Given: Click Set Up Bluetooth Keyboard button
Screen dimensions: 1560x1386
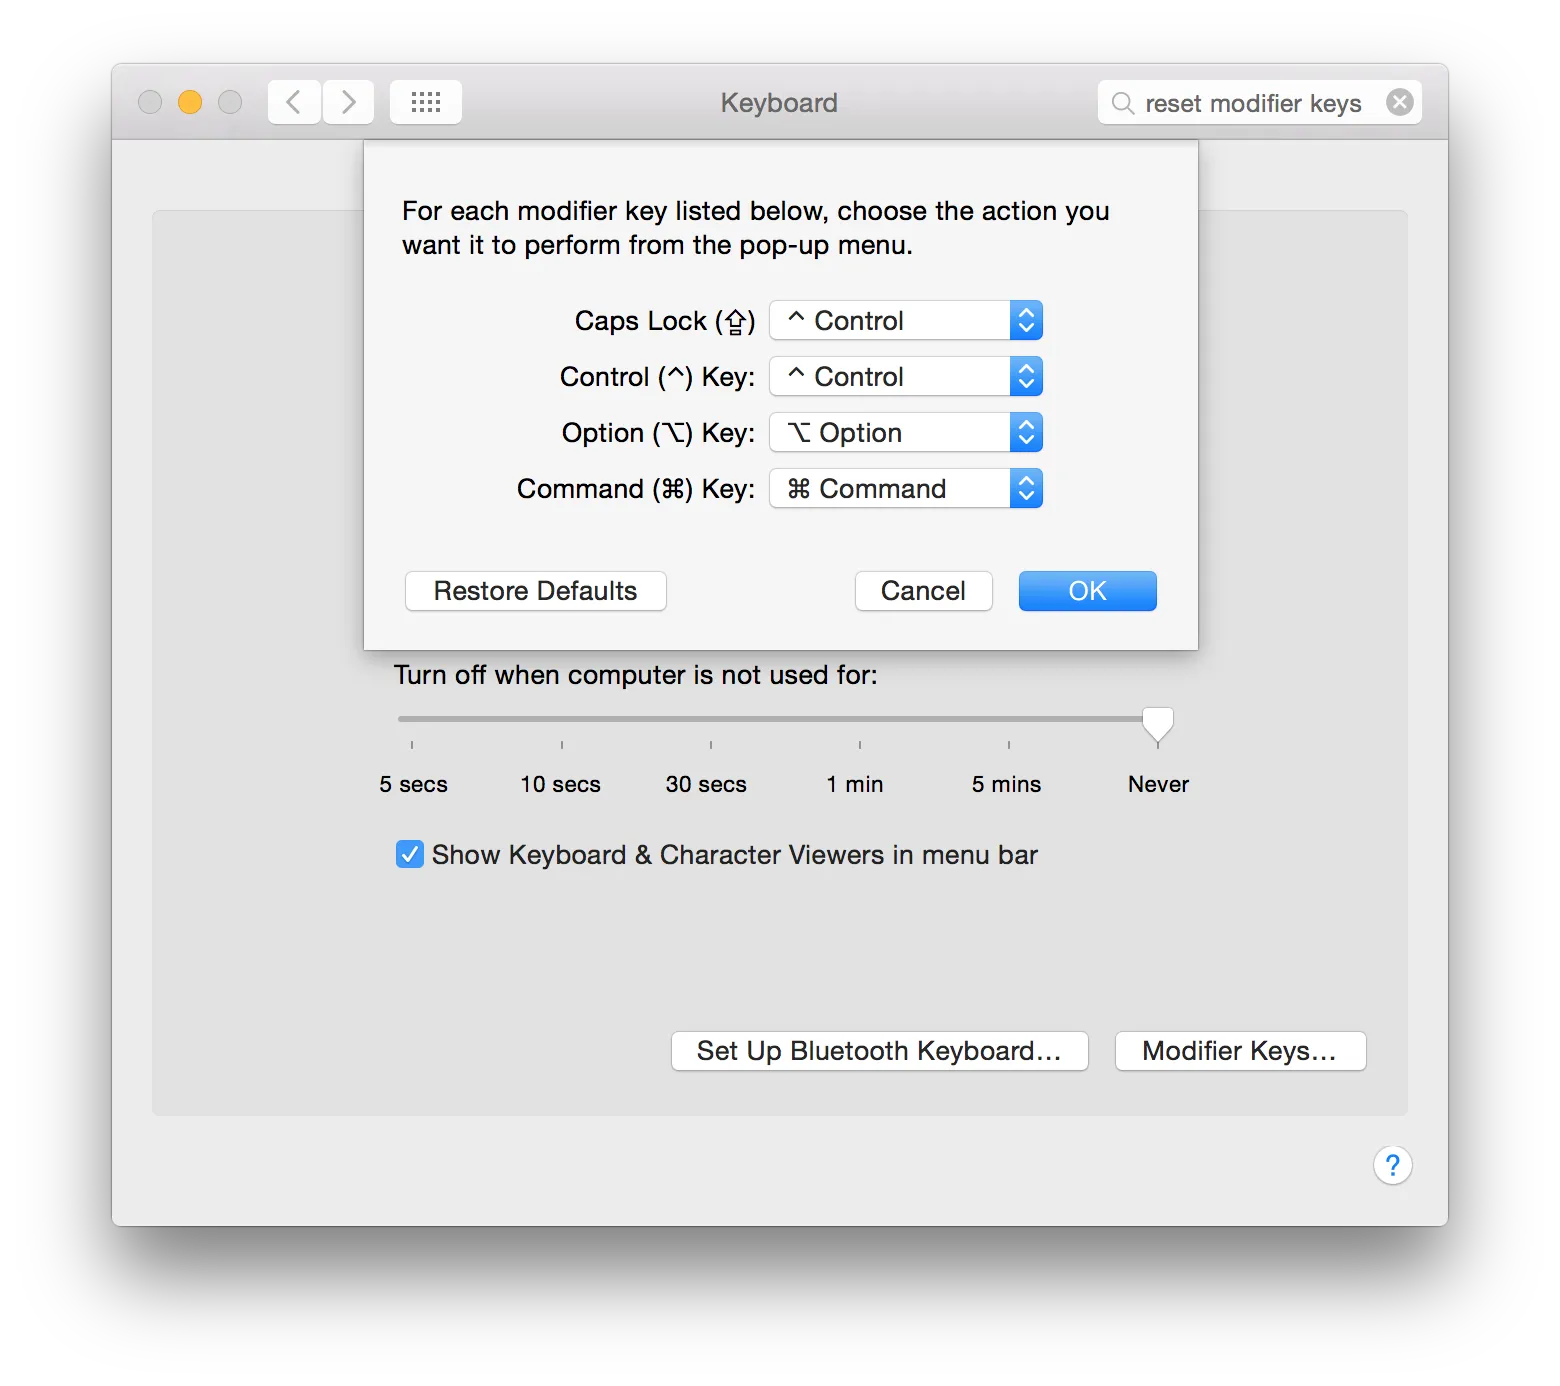Looking at the screenshot, I should point(879,1051).
